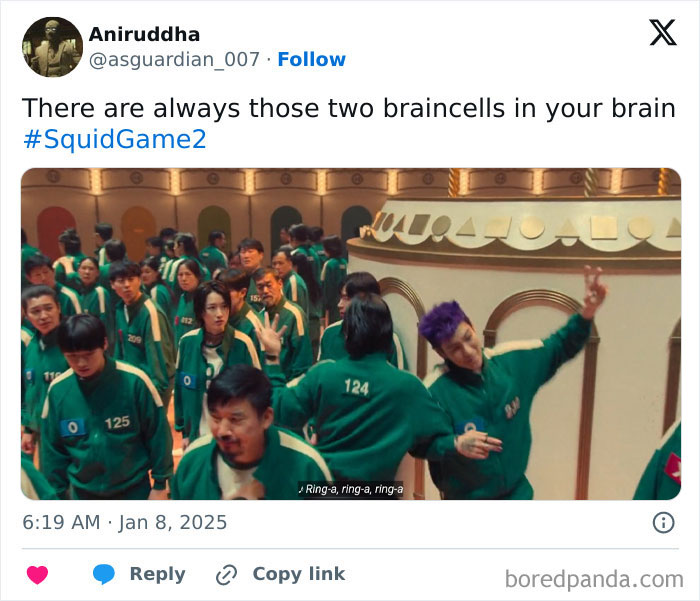Open the @asguardian_007 handle

point(174,59)
